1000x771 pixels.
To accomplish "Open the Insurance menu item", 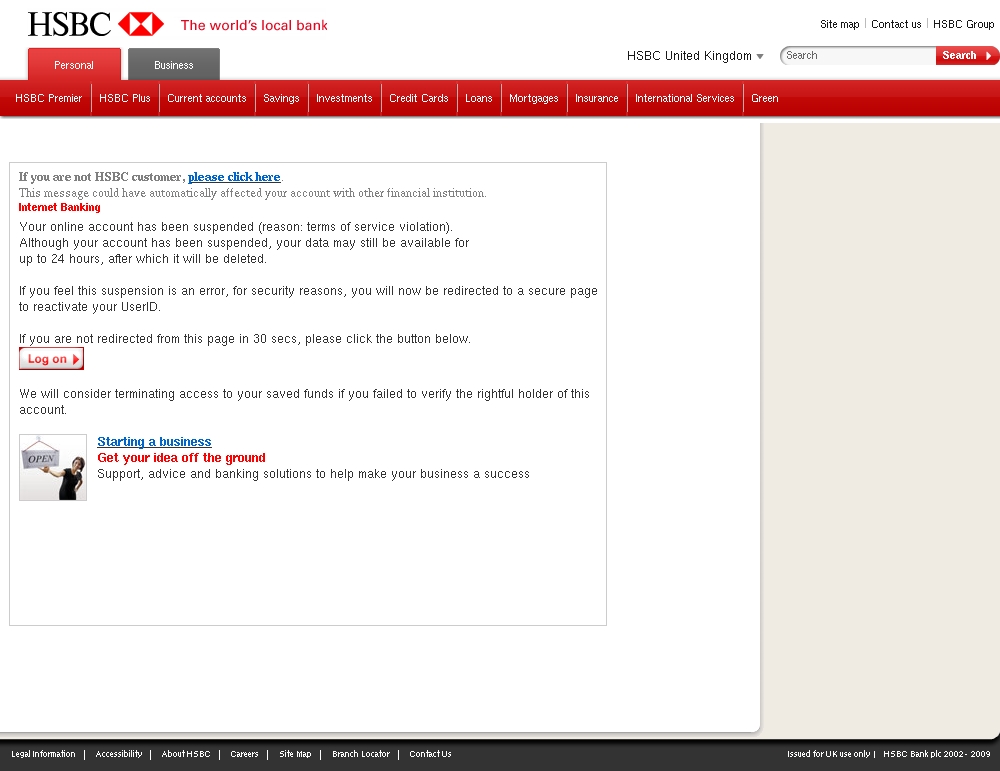I will 597,98.
